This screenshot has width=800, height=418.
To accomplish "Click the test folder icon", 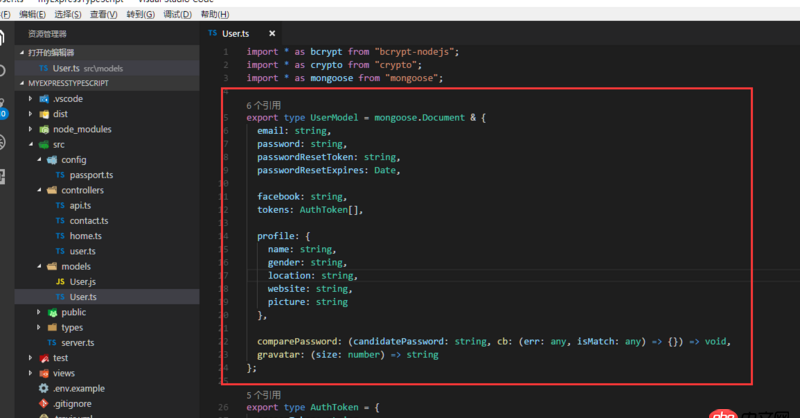I will click(44, 358).
